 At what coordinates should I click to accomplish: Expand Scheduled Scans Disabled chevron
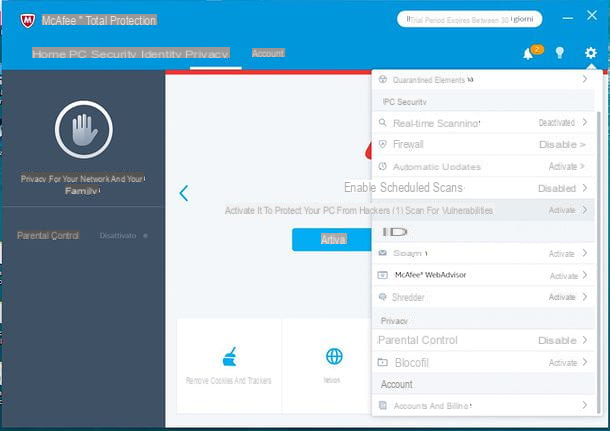585,188
